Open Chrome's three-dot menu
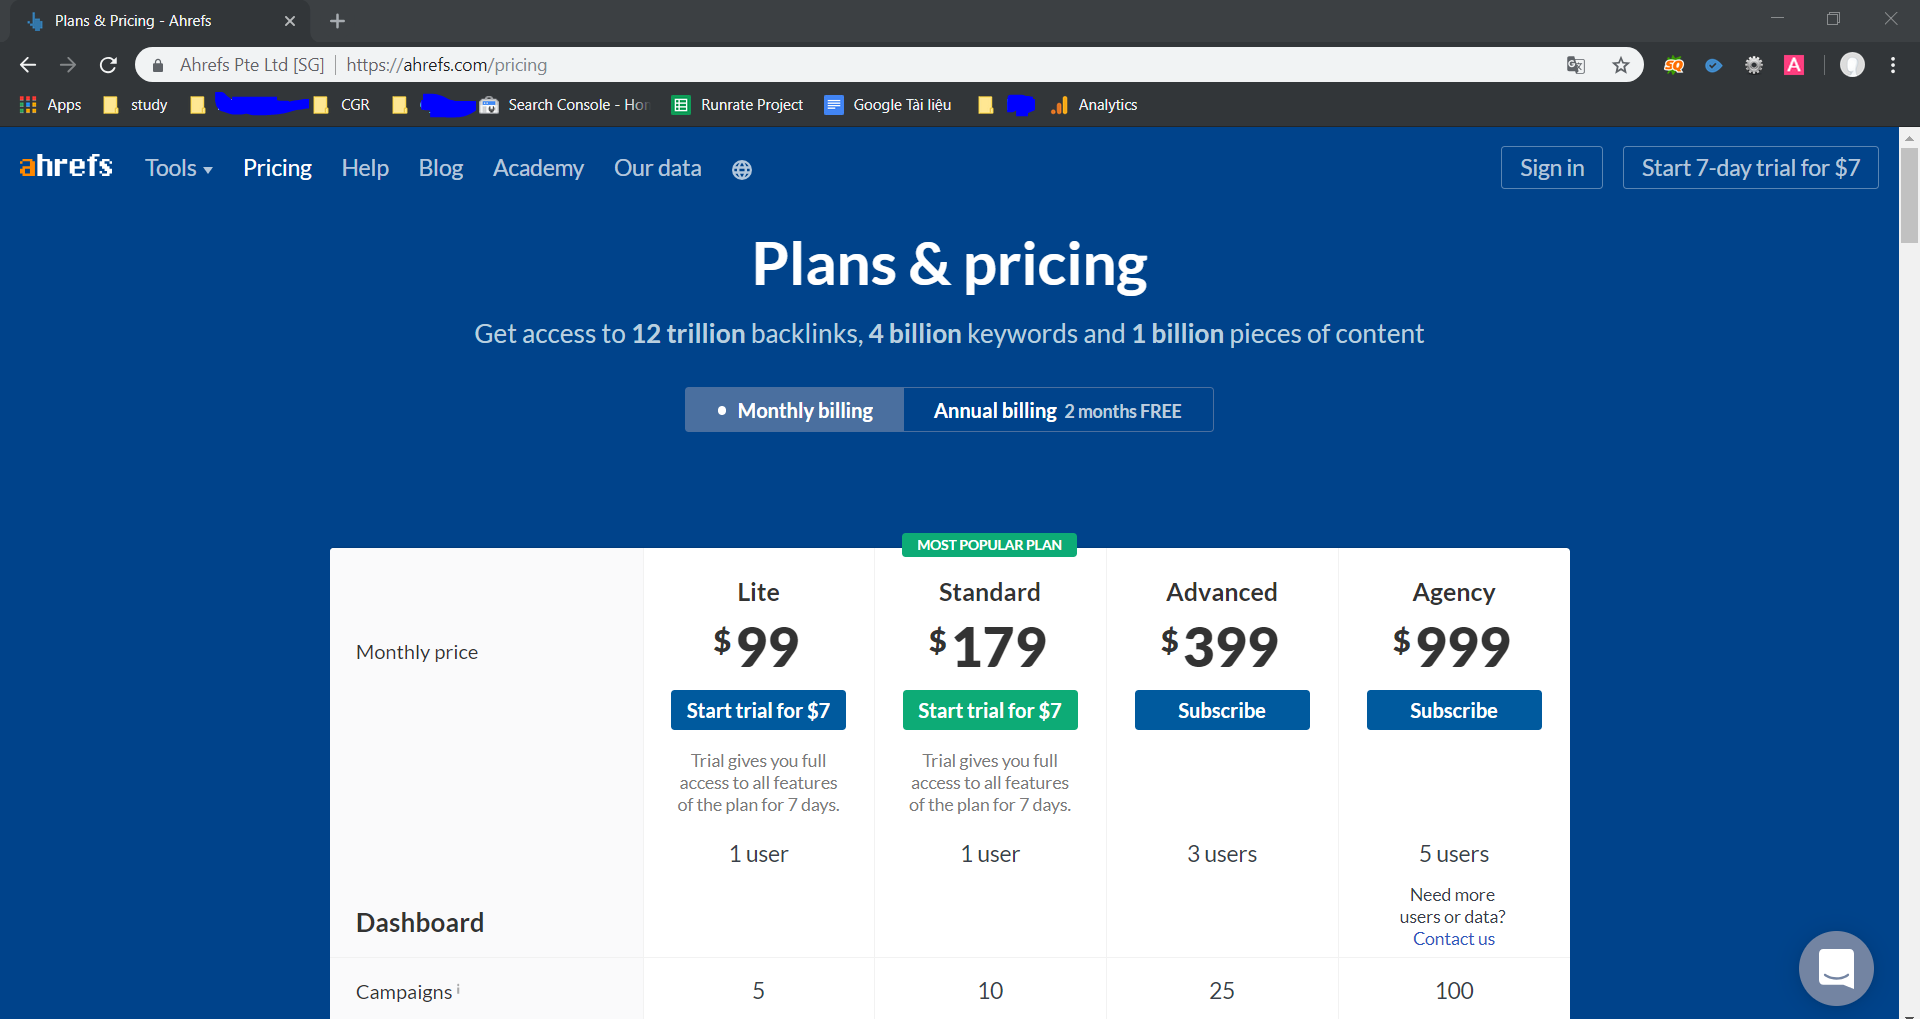Screen dimensions: 1920x1019 click(x=1893, y=65)
